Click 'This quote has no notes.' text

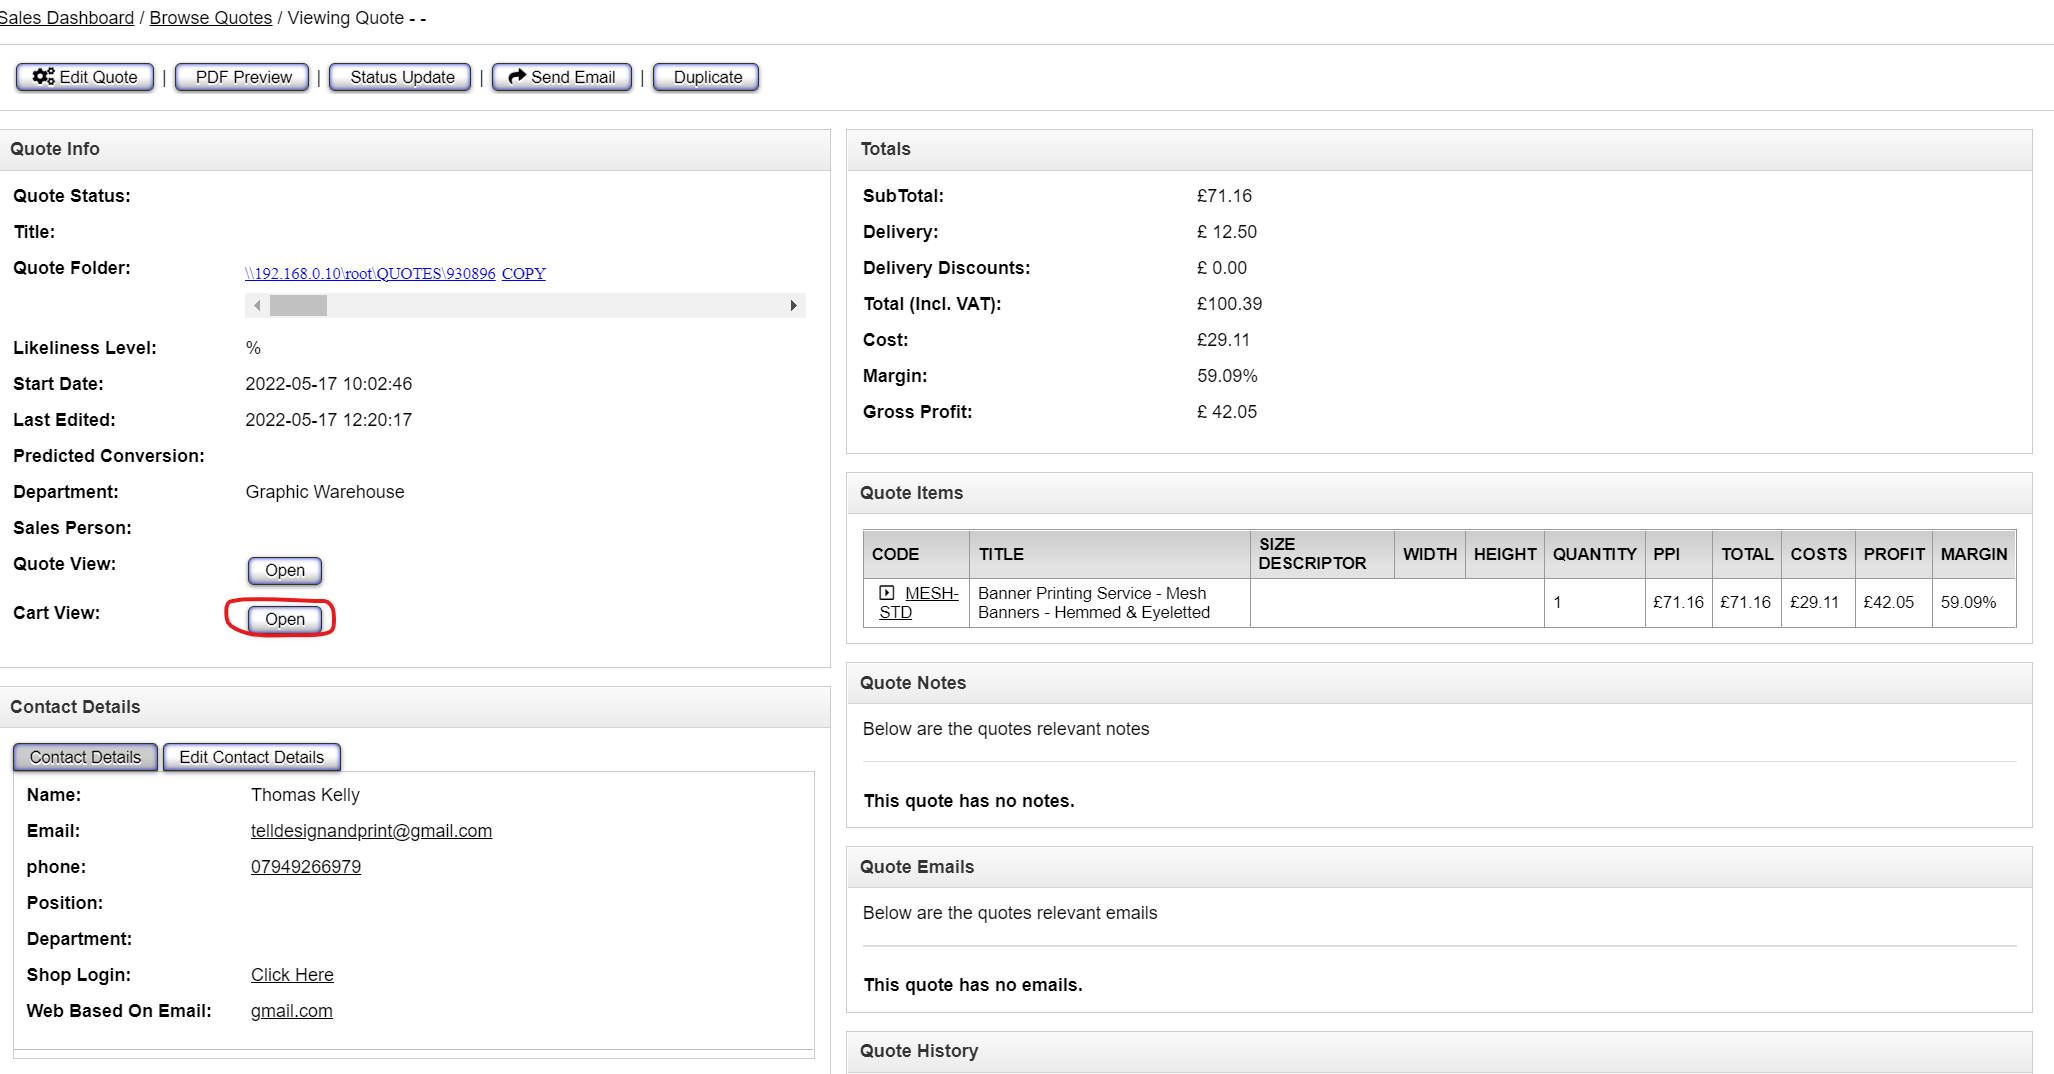[969, 801]
